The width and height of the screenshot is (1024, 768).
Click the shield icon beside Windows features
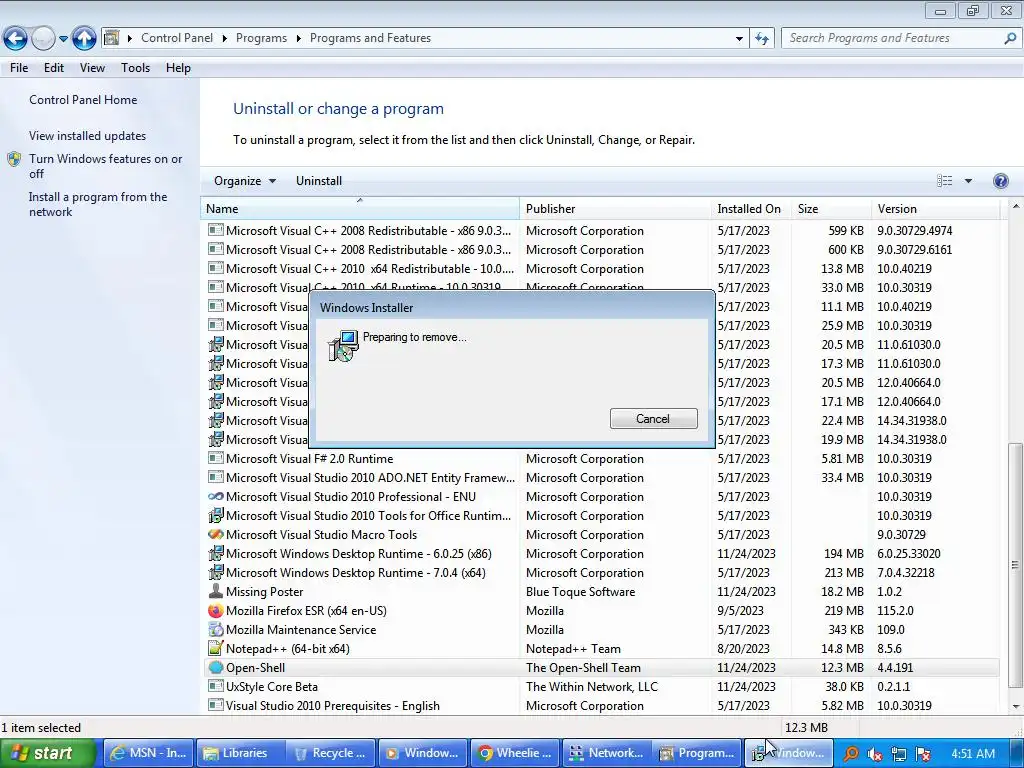click(x=14, y=159)
